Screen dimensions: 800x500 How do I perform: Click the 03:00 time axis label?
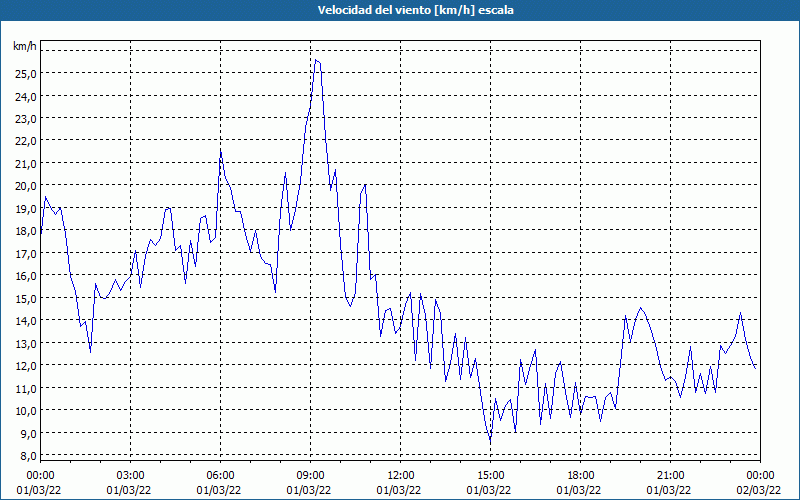tap(131, 476)
